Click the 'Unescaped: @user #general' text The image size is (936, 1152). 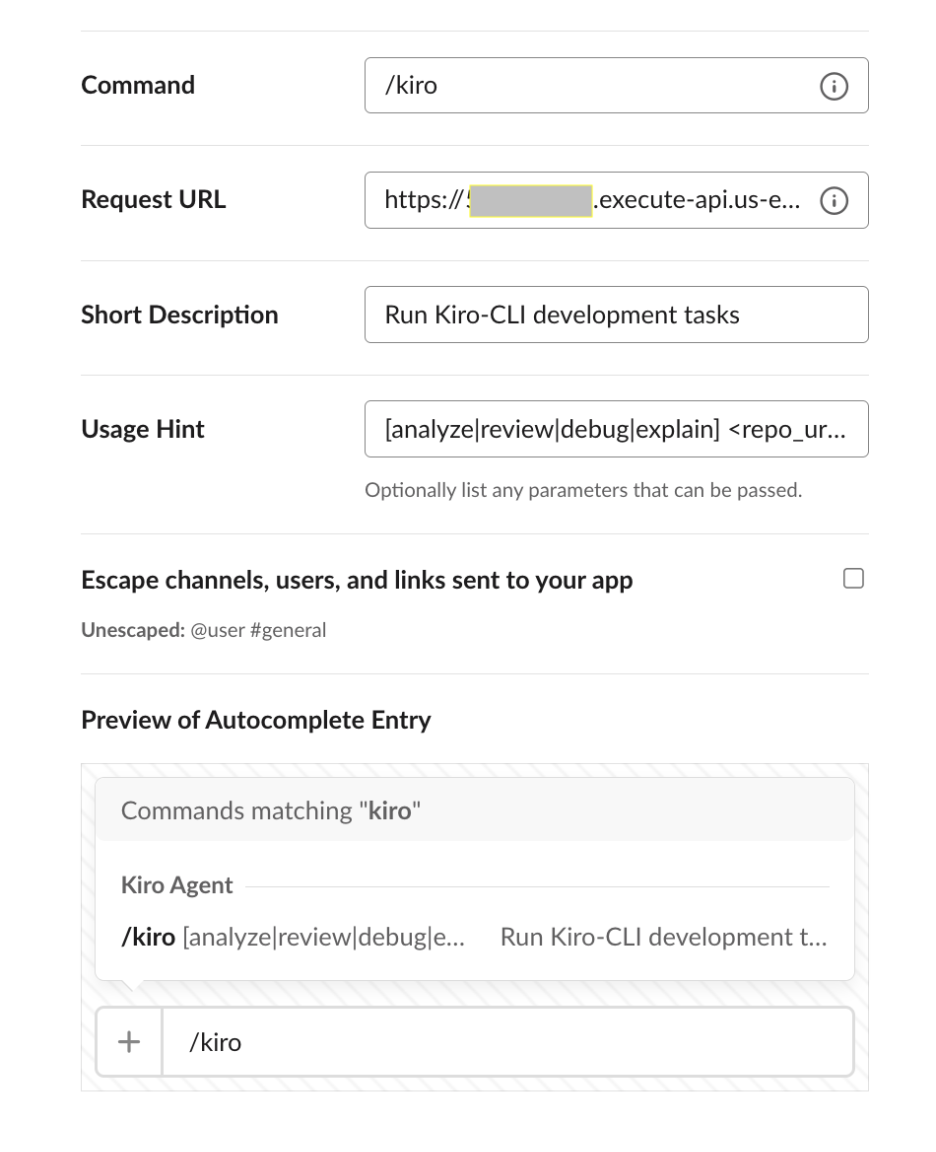coord(204,630)
